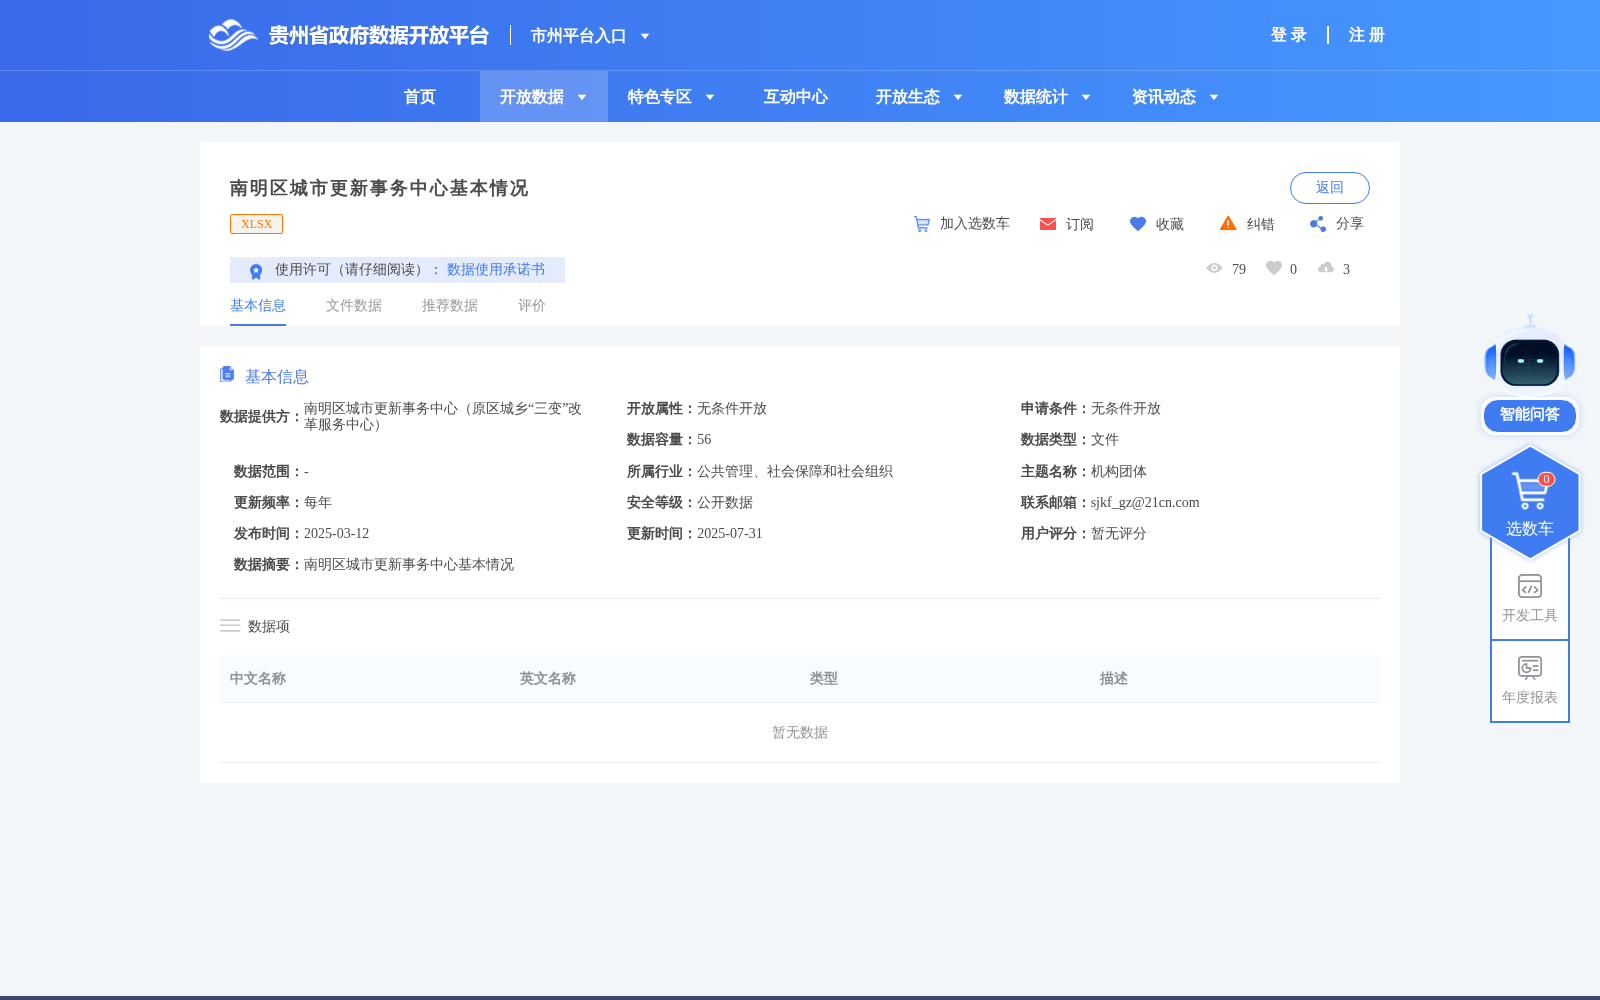
Task: Click the 返回 button
Action: (1330, 188)
